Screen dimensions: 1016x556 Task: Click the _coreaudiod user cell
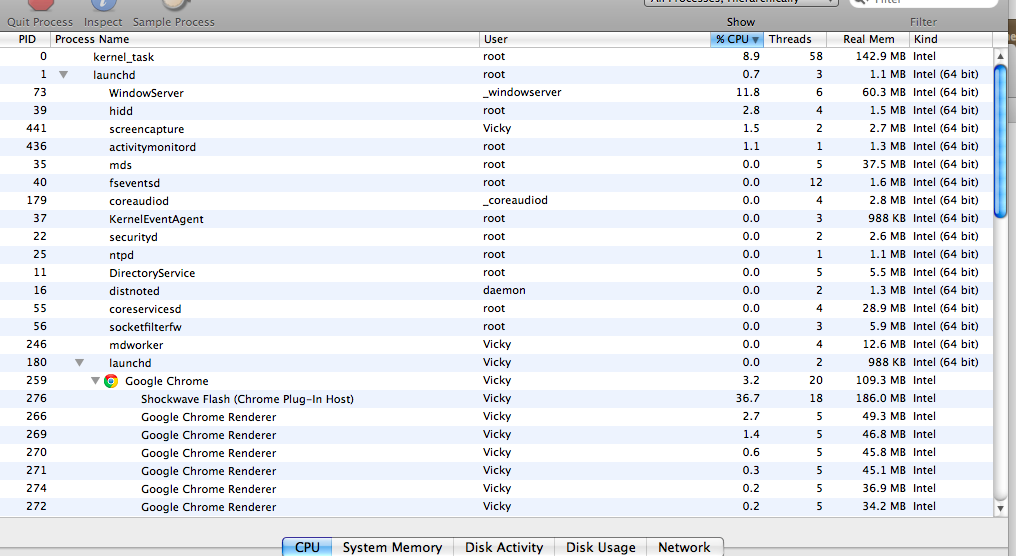516,200
